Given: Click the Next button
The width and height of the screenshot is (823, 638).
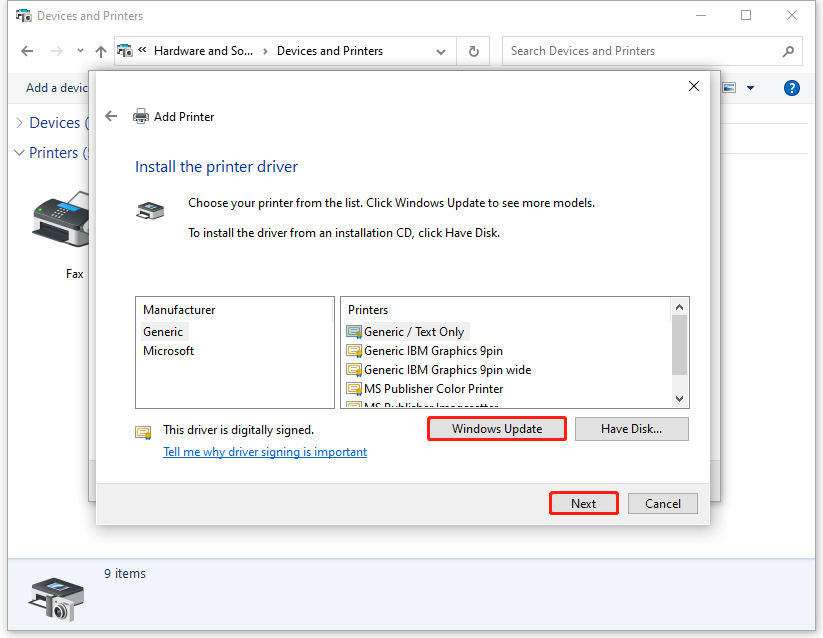Looking at the screenshot, I should pos(583,503).
